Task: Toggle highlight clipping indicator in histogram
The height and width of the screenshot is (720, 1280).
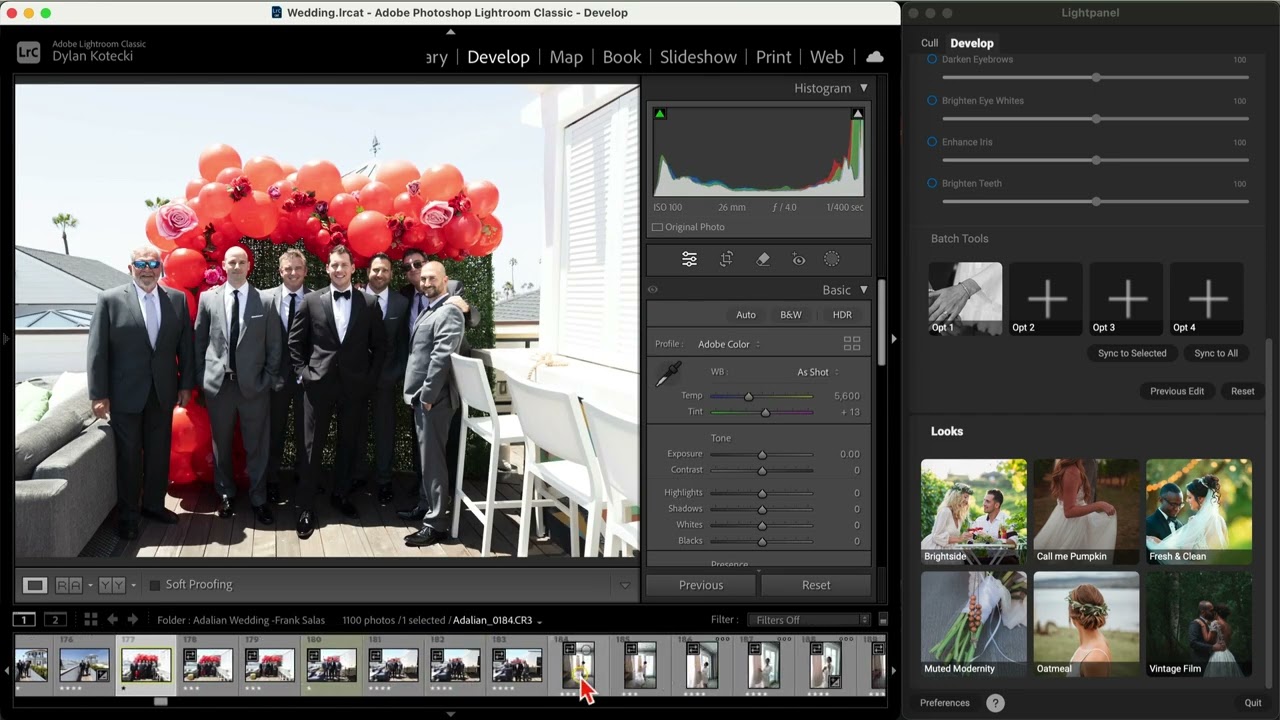Action: 857,114
